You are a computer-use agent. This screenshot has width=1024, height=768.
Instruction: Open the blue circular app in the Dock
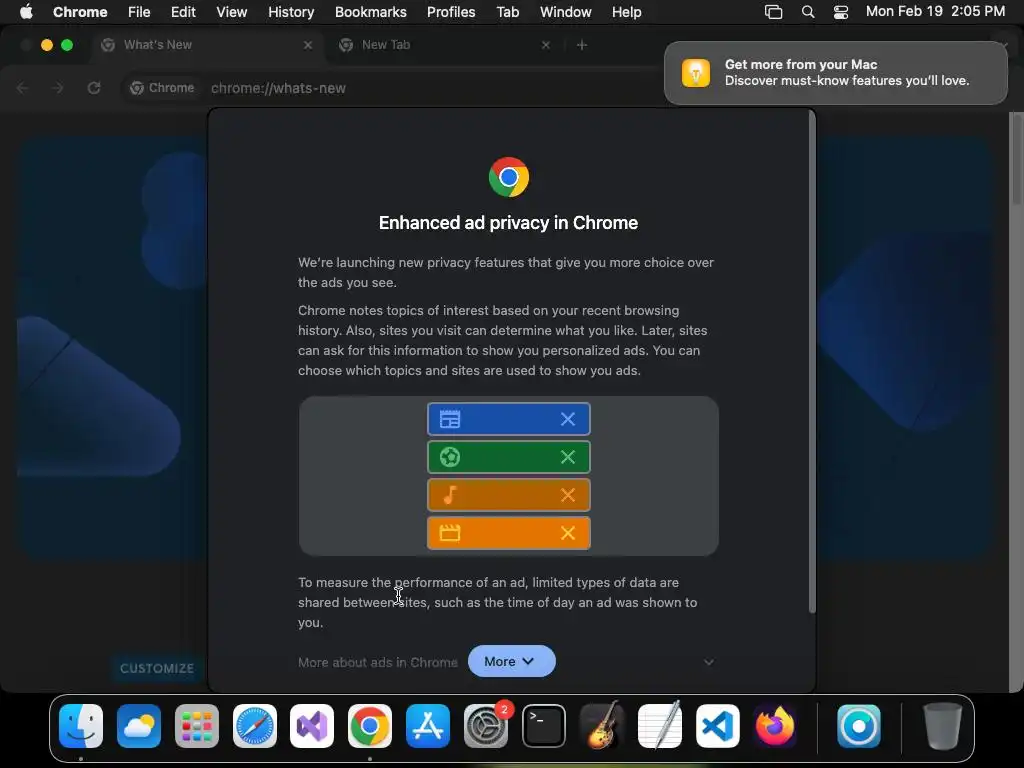click(859, 726)
